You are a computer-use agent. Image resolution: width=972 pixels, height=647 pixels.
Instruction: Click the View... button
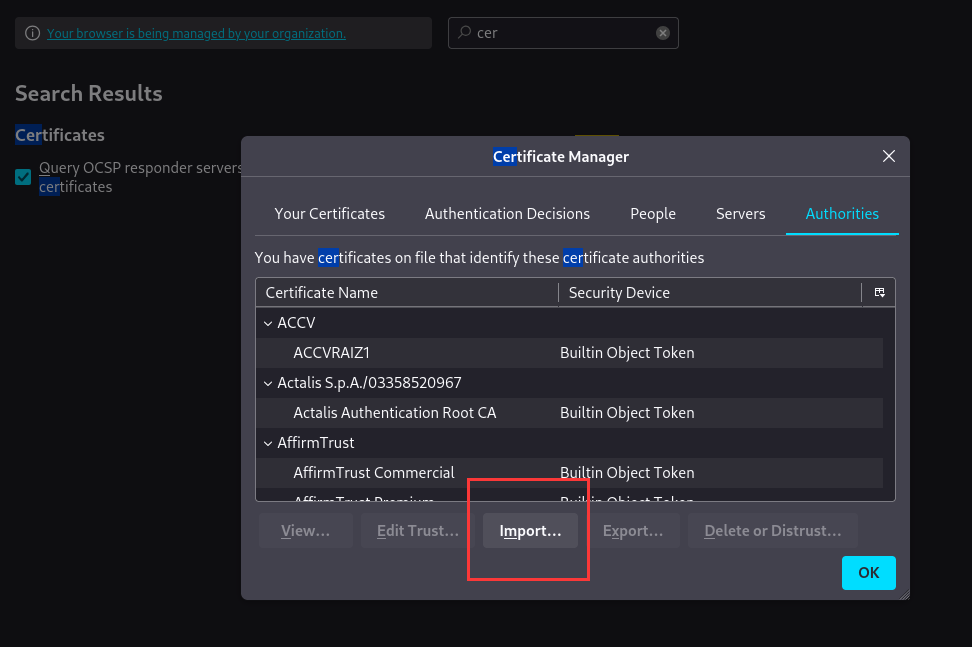pos(306,530)
